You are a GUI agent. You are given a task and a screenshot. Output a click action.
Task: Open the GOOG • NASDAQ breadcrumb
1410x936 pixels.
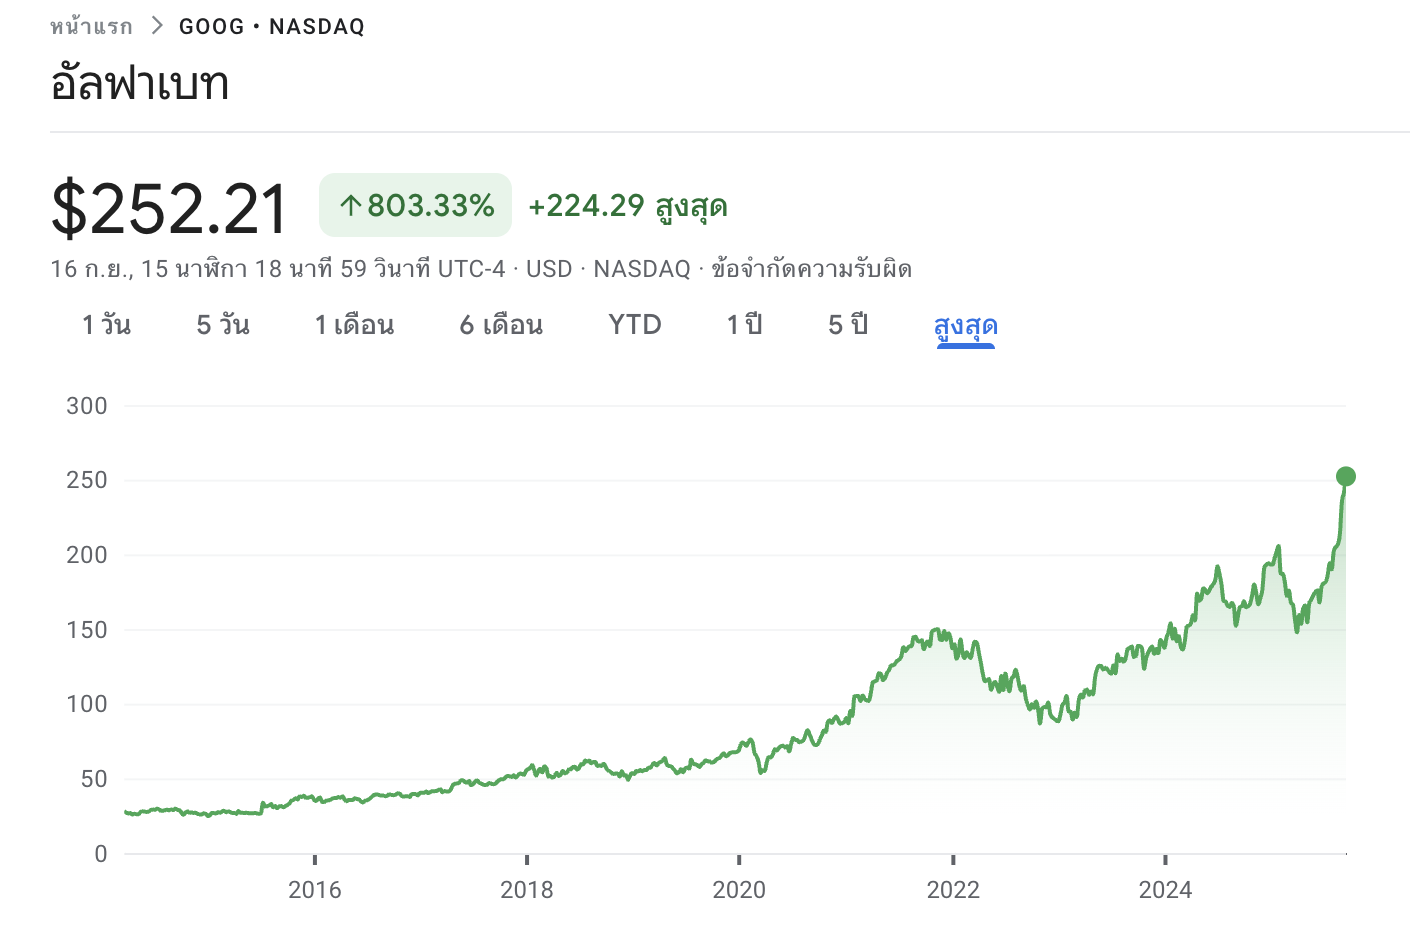272,27
